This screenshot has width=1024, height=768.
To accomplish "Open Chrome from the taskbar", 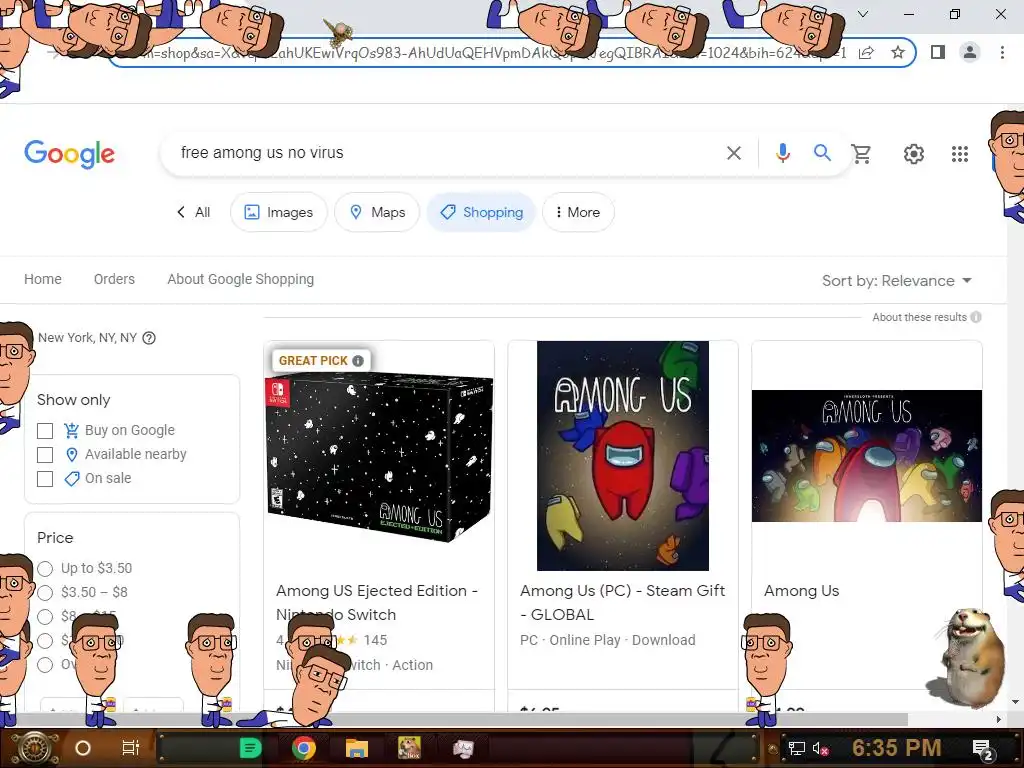I will click(303, 748).
